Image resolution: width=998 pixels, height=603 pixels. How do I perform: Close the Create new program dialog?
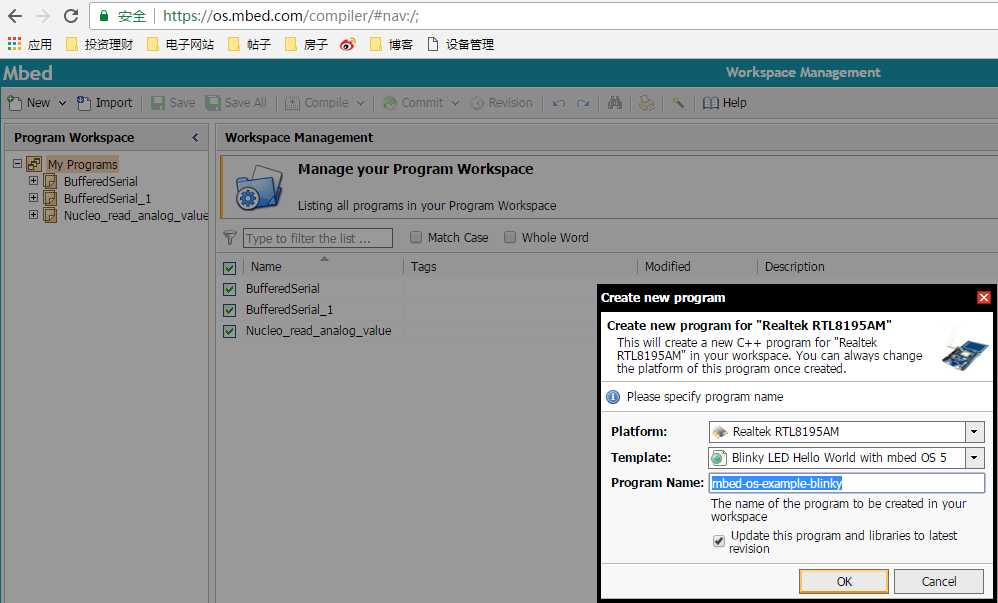point(984,297)
